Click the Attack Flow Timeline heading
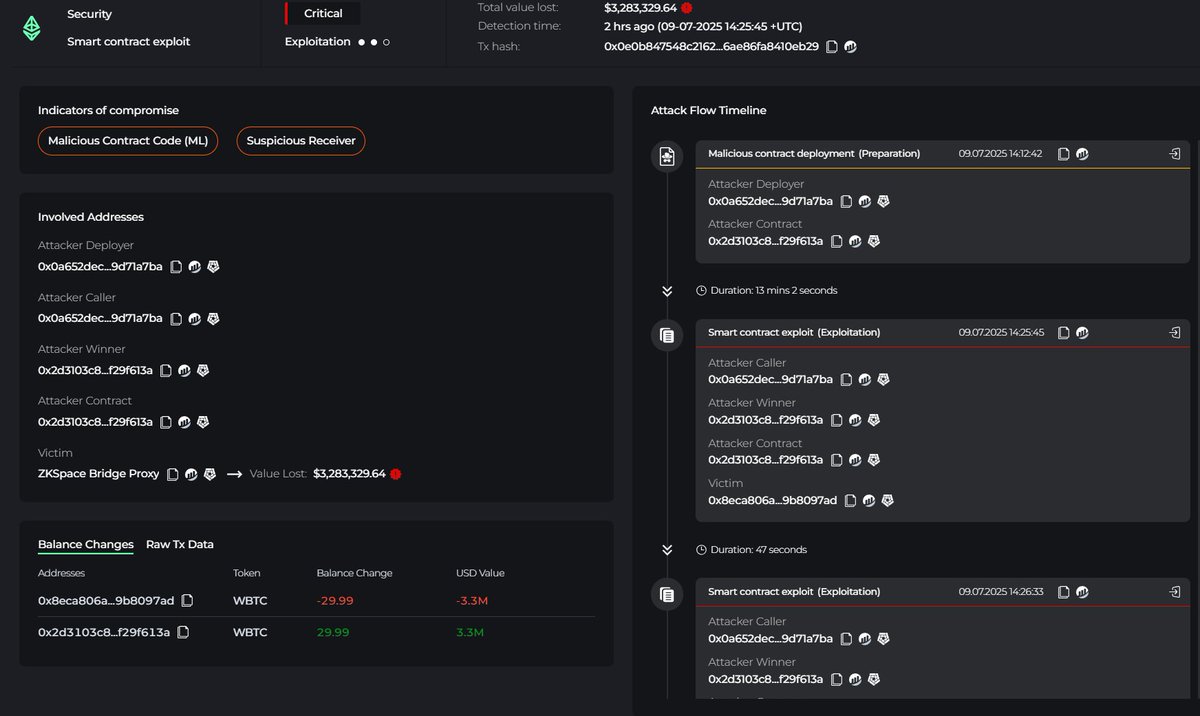 pos(709,110)
